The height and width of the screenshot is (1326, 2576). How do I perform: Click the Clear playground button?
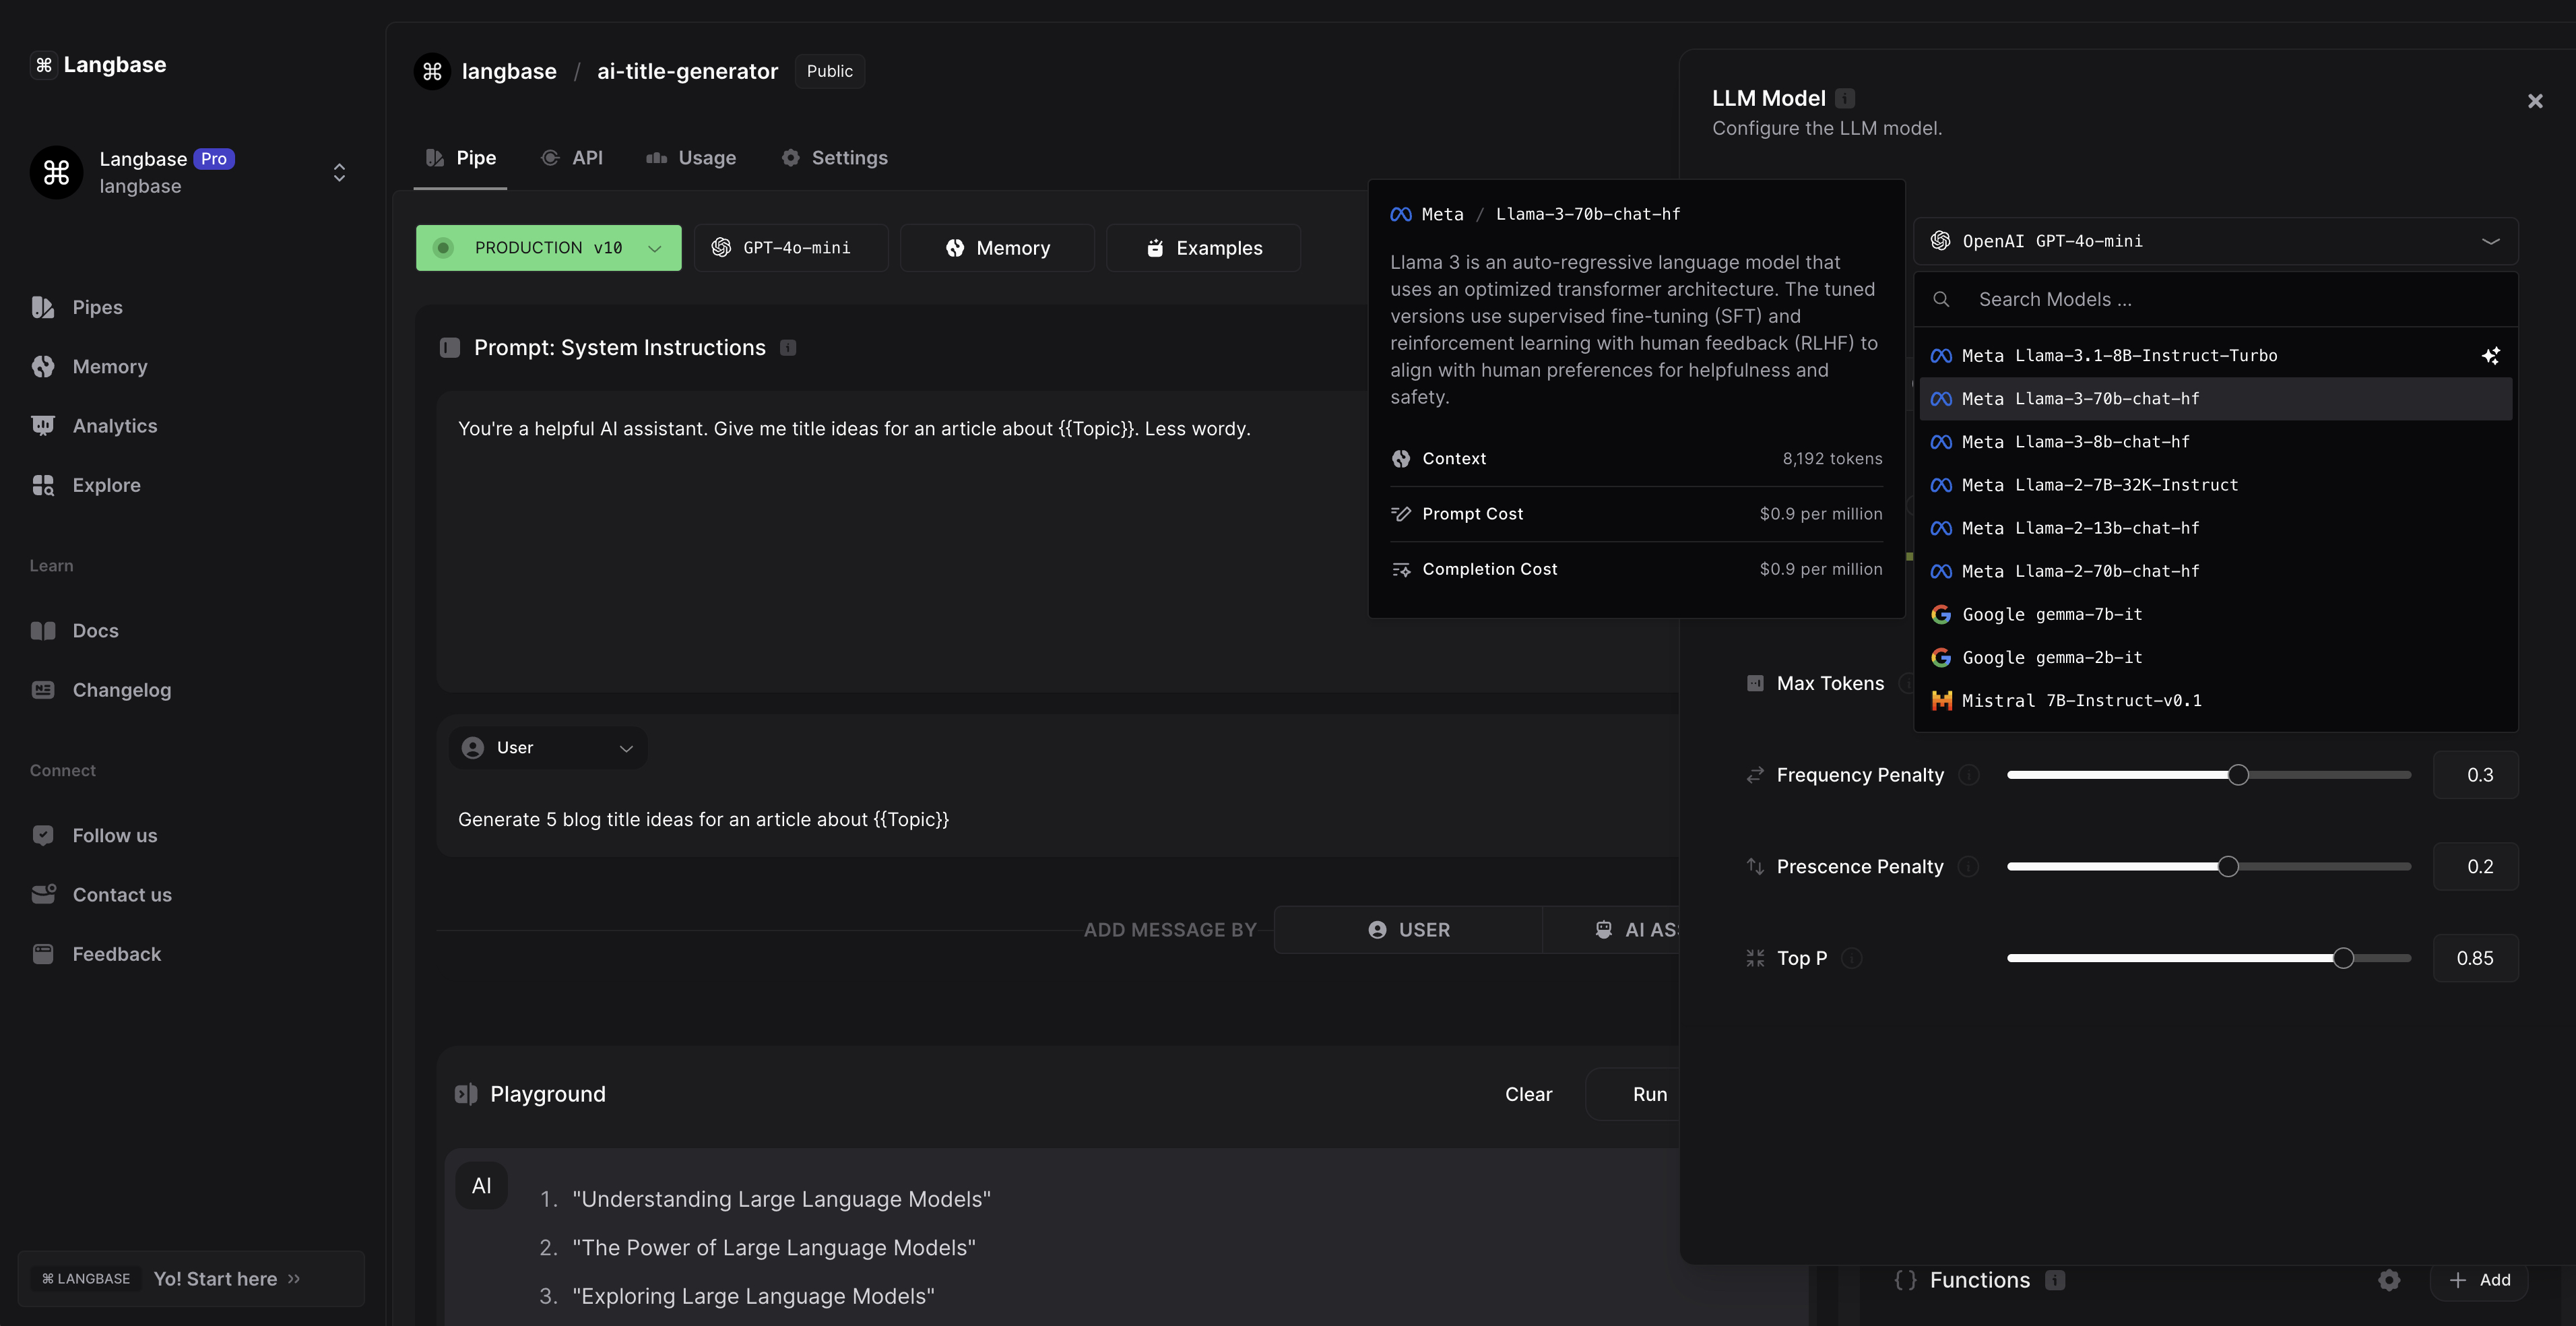pos(1528,1094)
